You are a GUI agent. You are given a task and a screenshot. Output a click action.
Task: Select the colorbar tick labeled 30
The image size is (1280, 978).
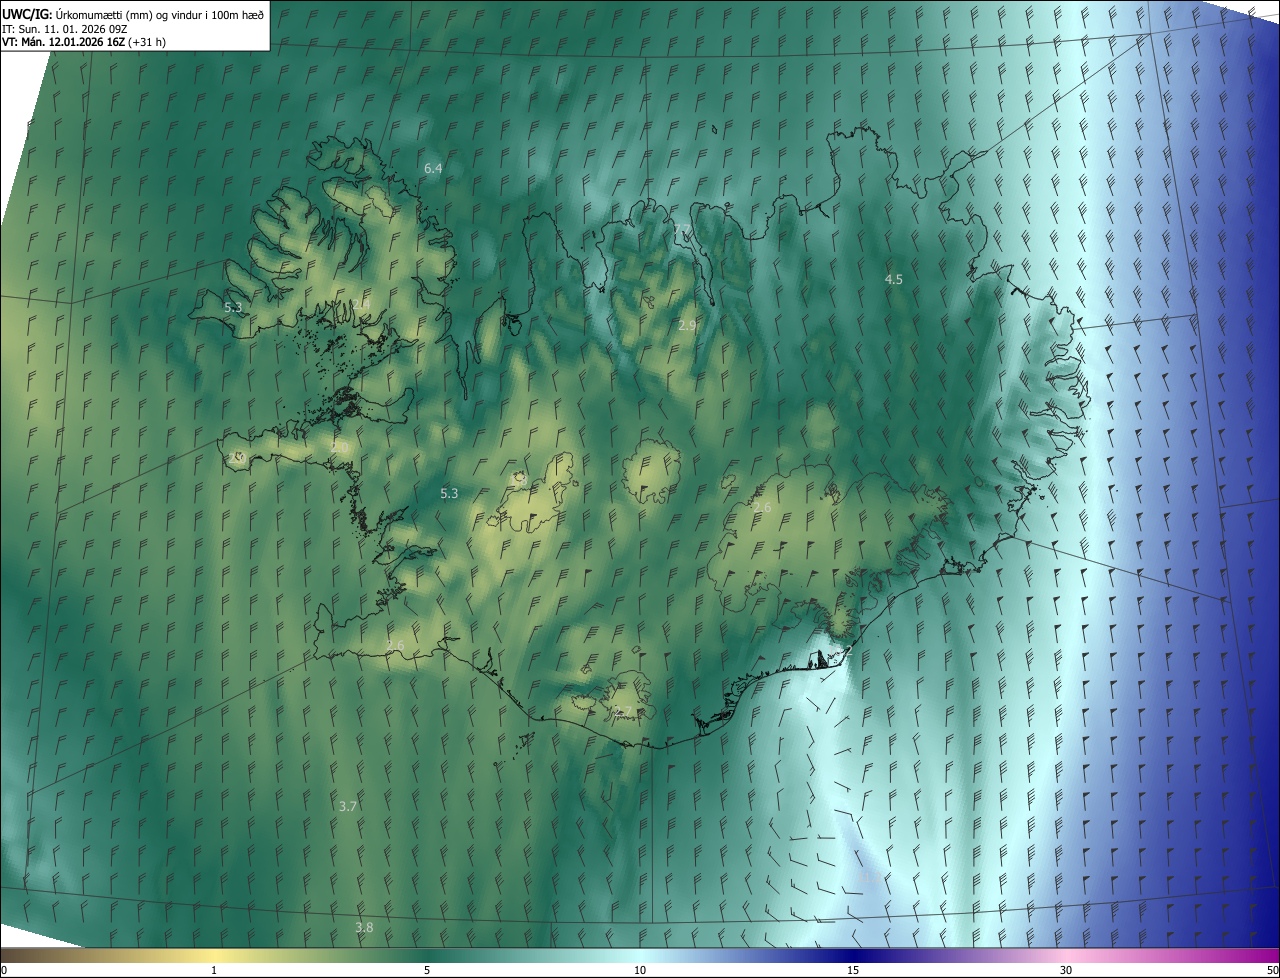(1066, 970)
